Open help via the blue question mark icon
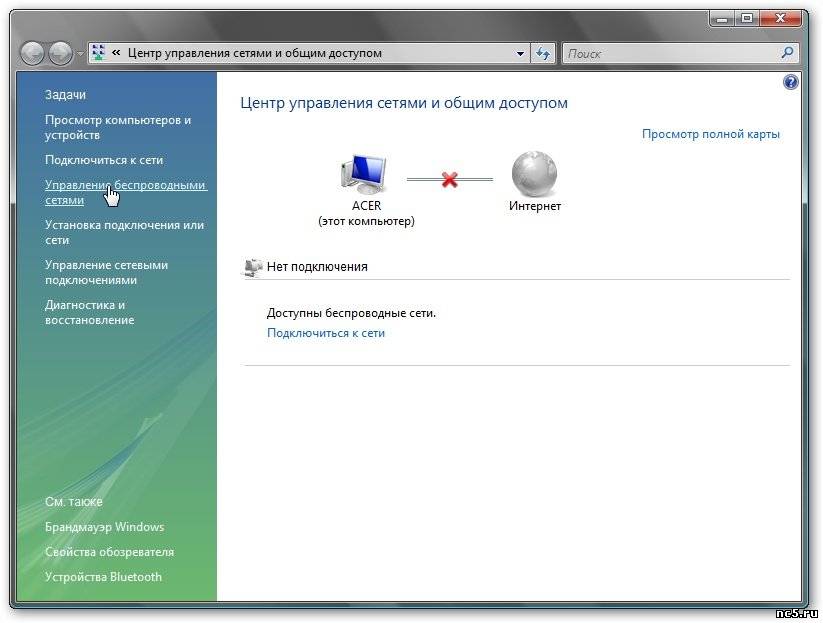The height and width of the screenshot is (623, 823). [x=790, y=82]
